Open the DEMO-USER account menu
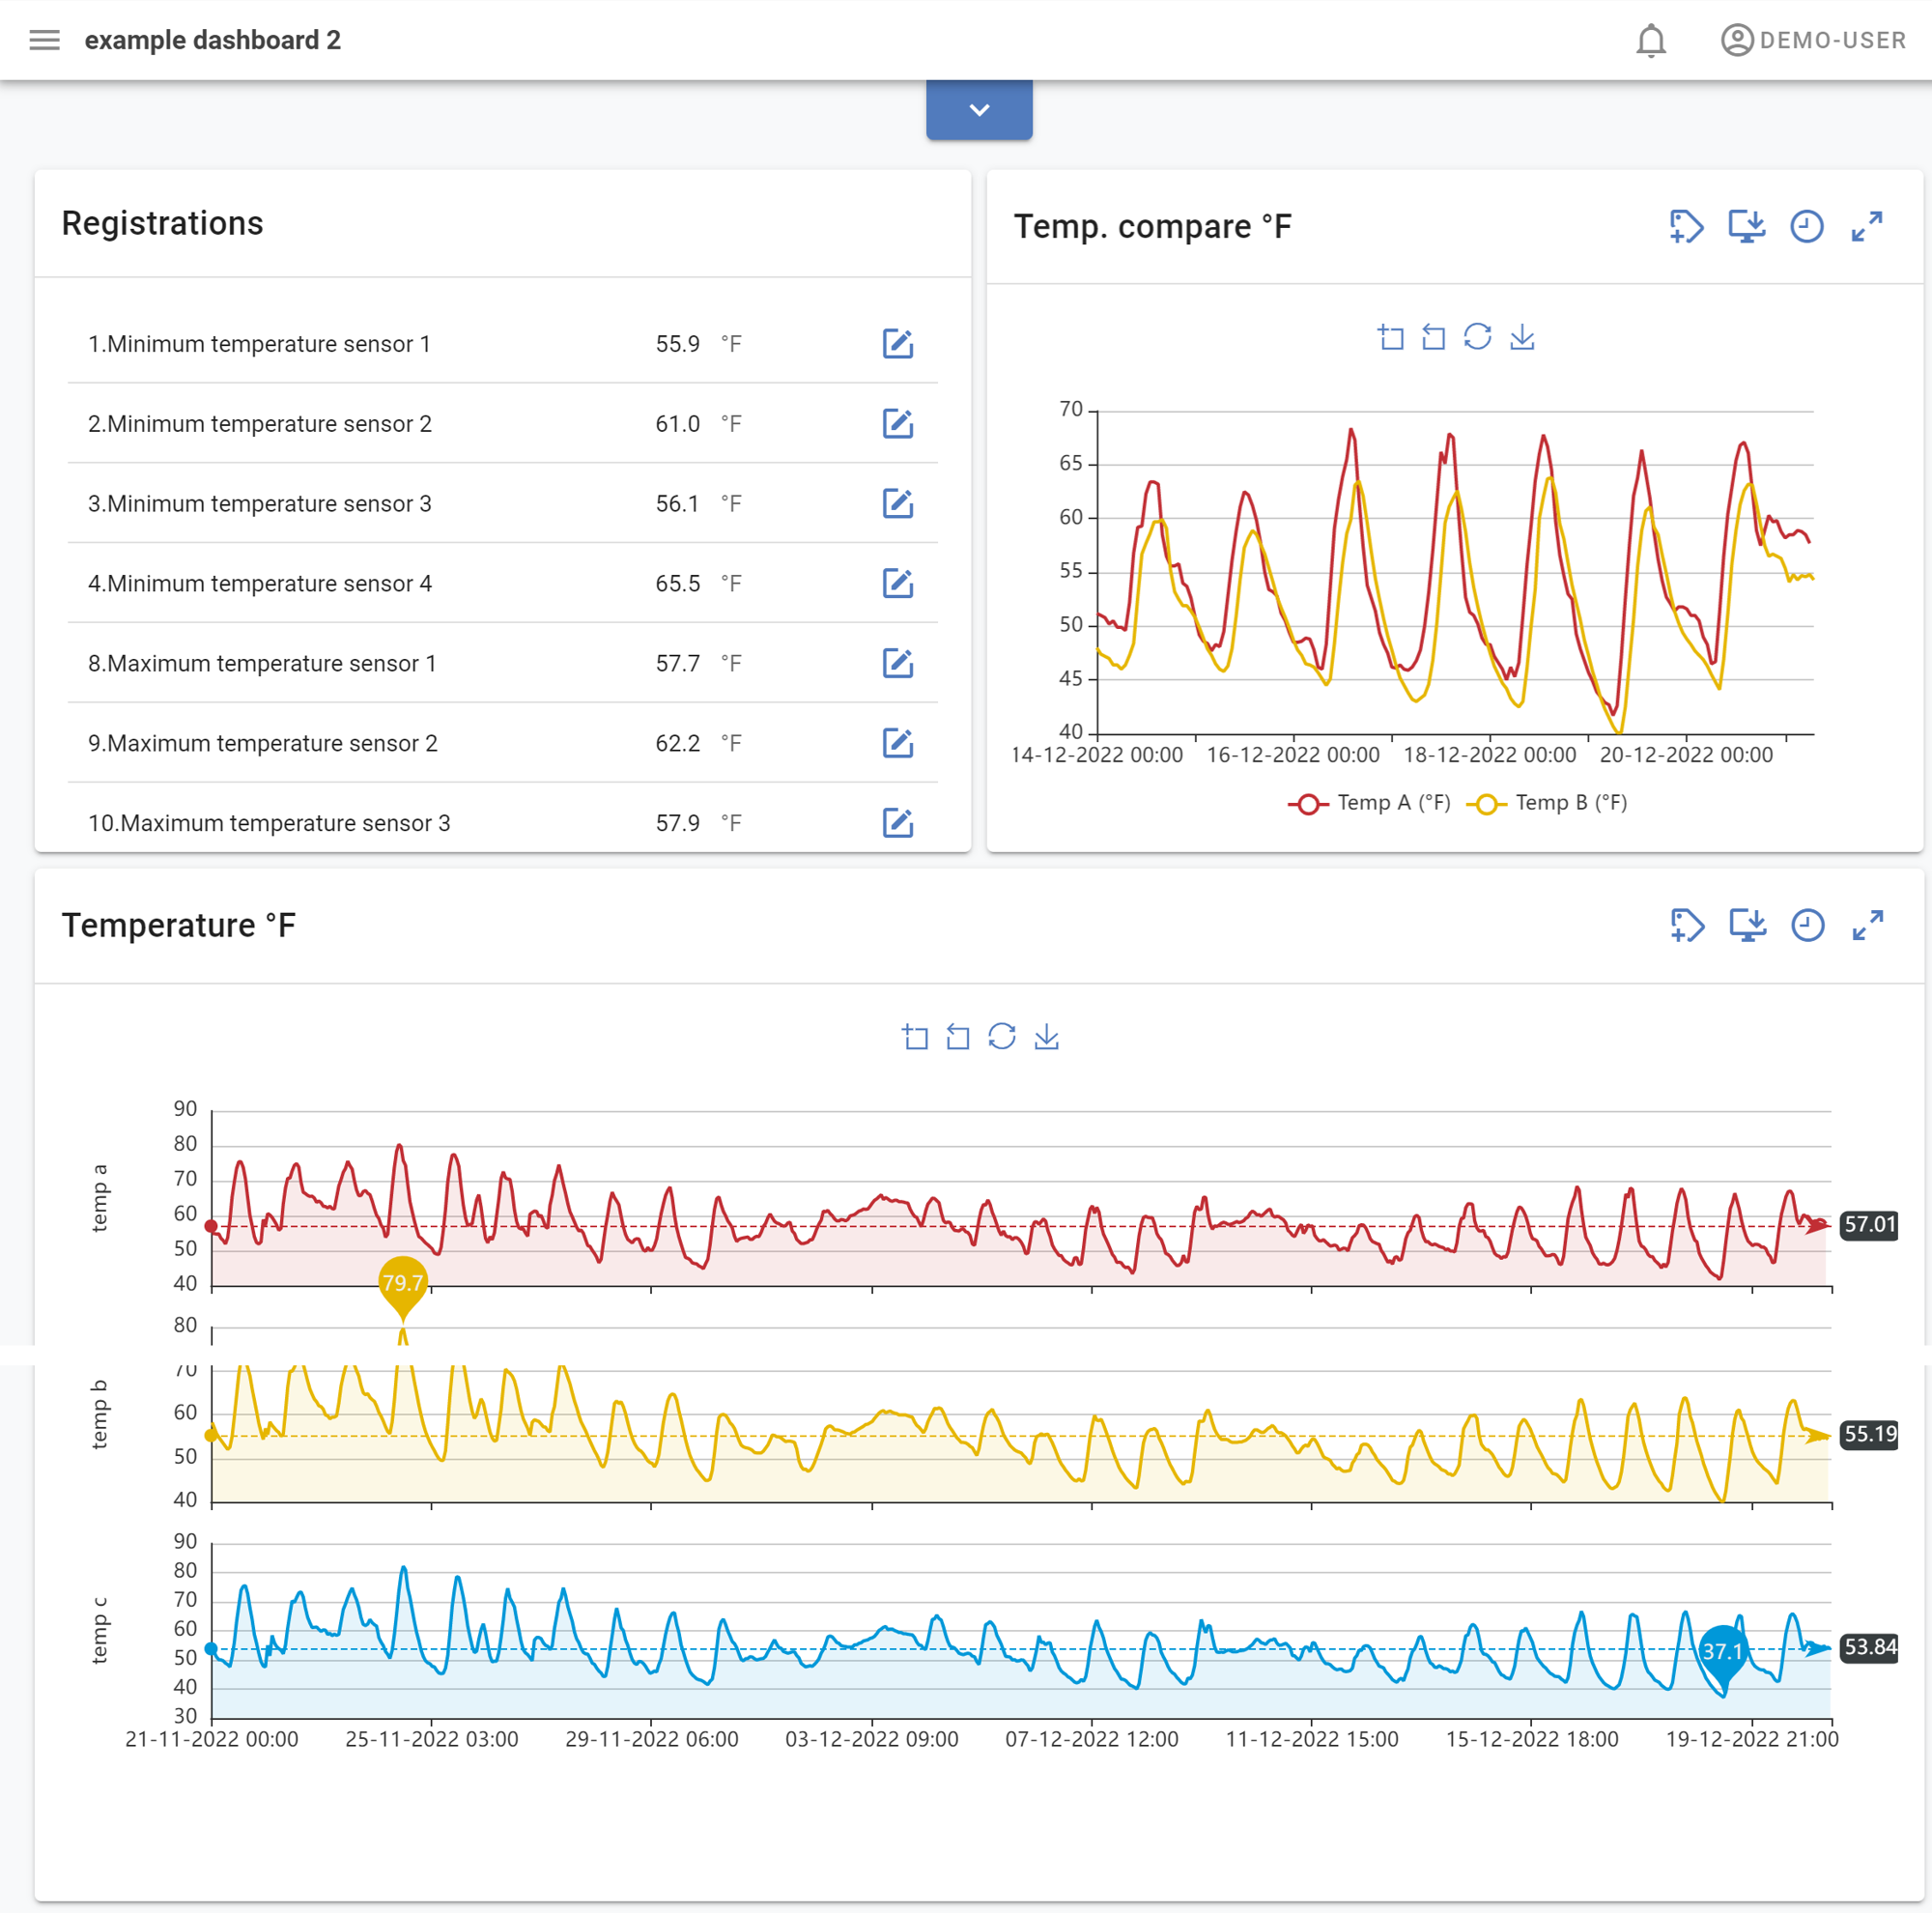Viewport: 1932px width, 1913px height. tap(1813, 40)
